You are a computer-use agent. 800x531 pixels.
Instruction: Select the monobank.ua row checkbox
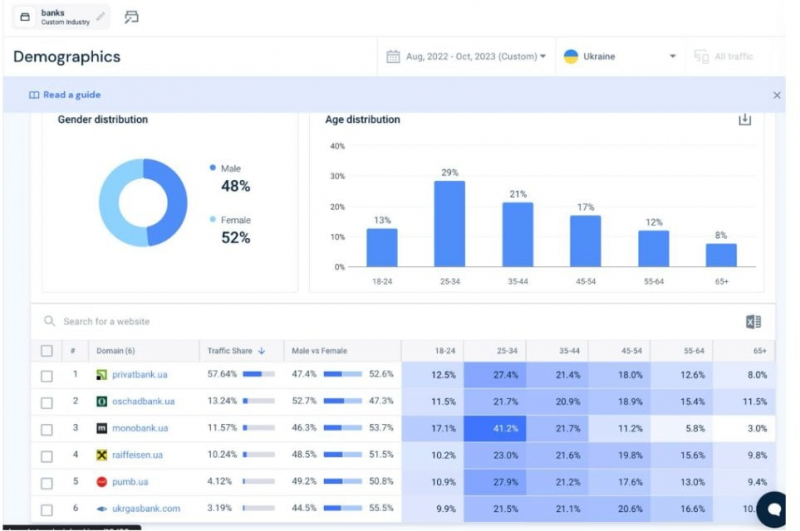point(46,429)
